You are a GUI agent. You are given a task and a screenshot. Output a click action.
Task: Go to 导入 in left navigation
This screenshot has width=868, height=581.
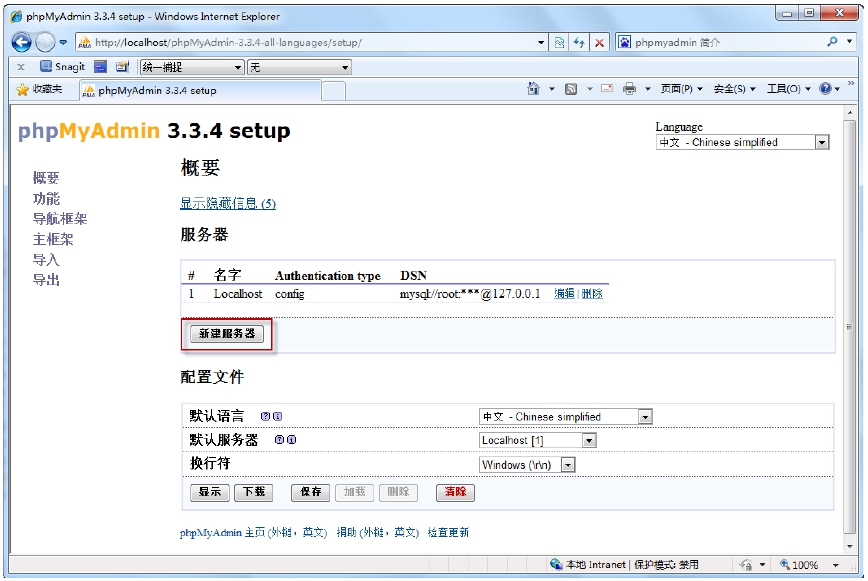coord(46,260)
